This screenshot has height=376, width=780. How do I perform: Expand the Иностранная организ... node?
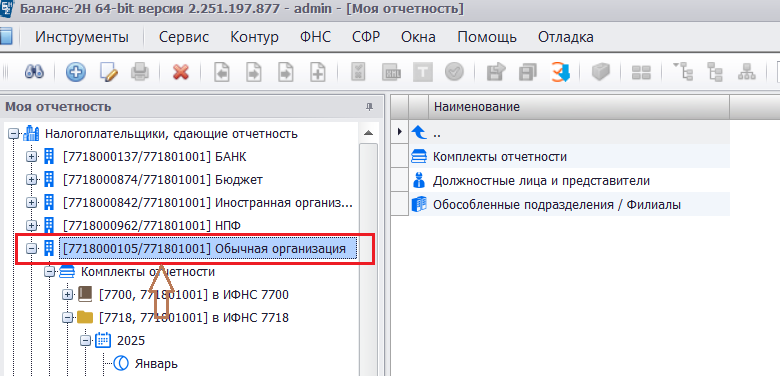click(x=31, y=203)
